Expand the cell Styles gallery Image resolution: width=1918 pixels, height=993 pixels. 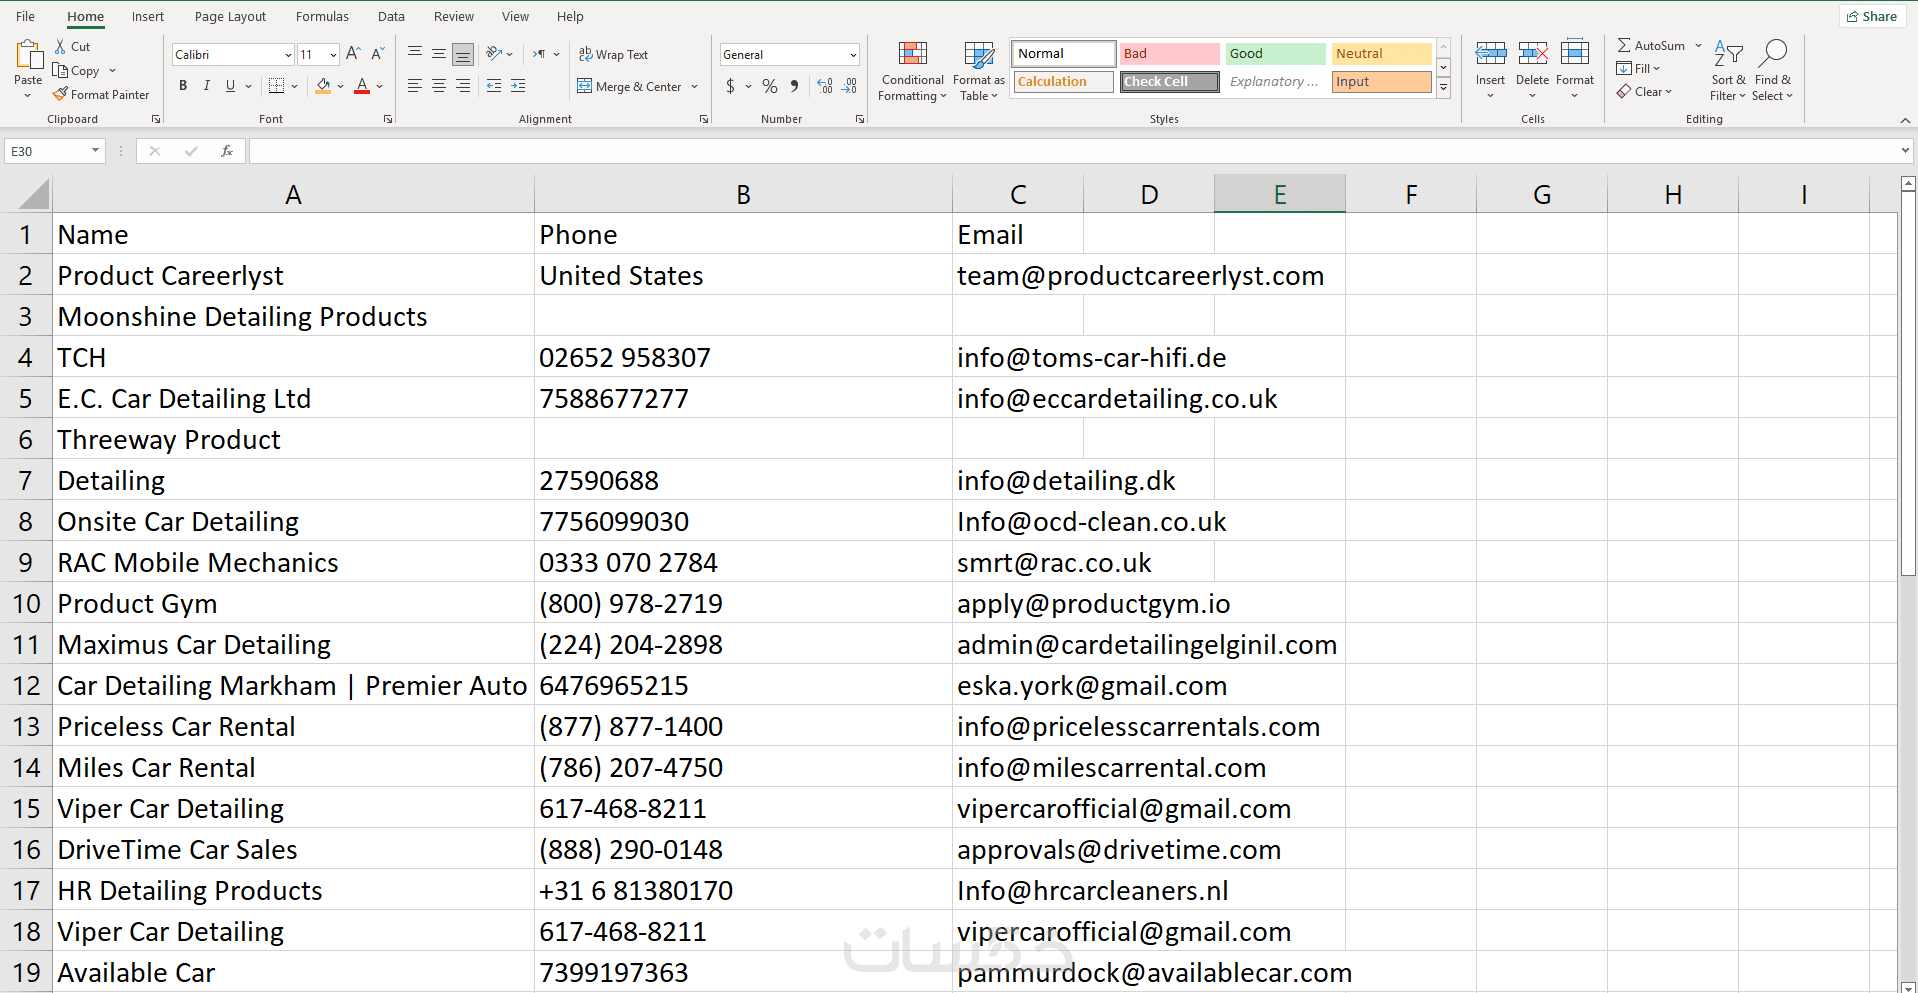tap(1444, 88)
